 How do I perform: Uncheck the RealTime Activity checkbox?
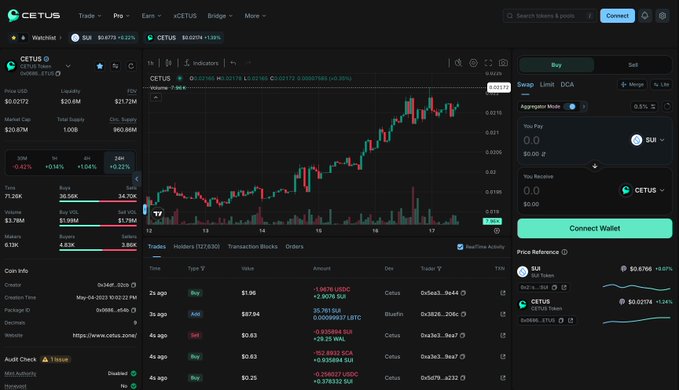(460, 247)
